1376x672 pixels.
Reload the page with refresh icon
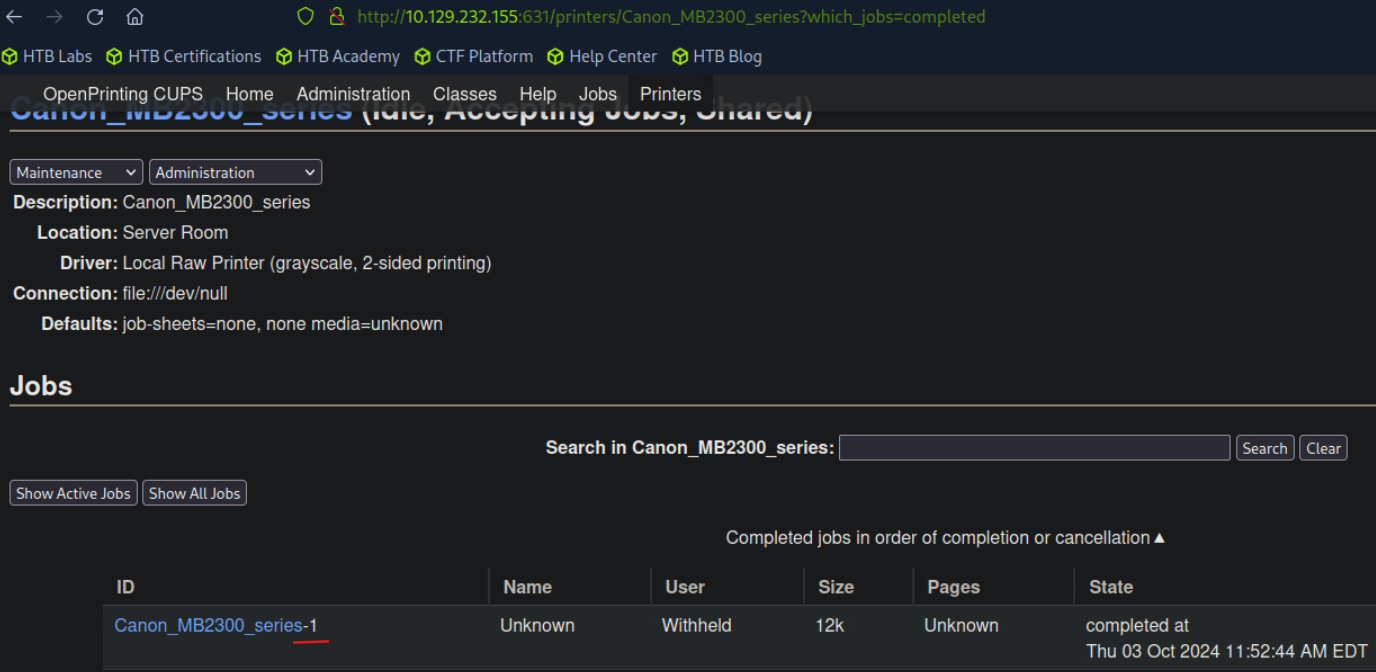95,17
